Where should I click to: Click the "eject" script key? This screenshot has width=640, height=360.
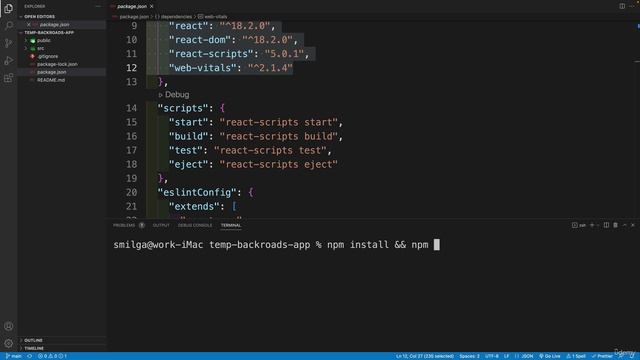189,164
